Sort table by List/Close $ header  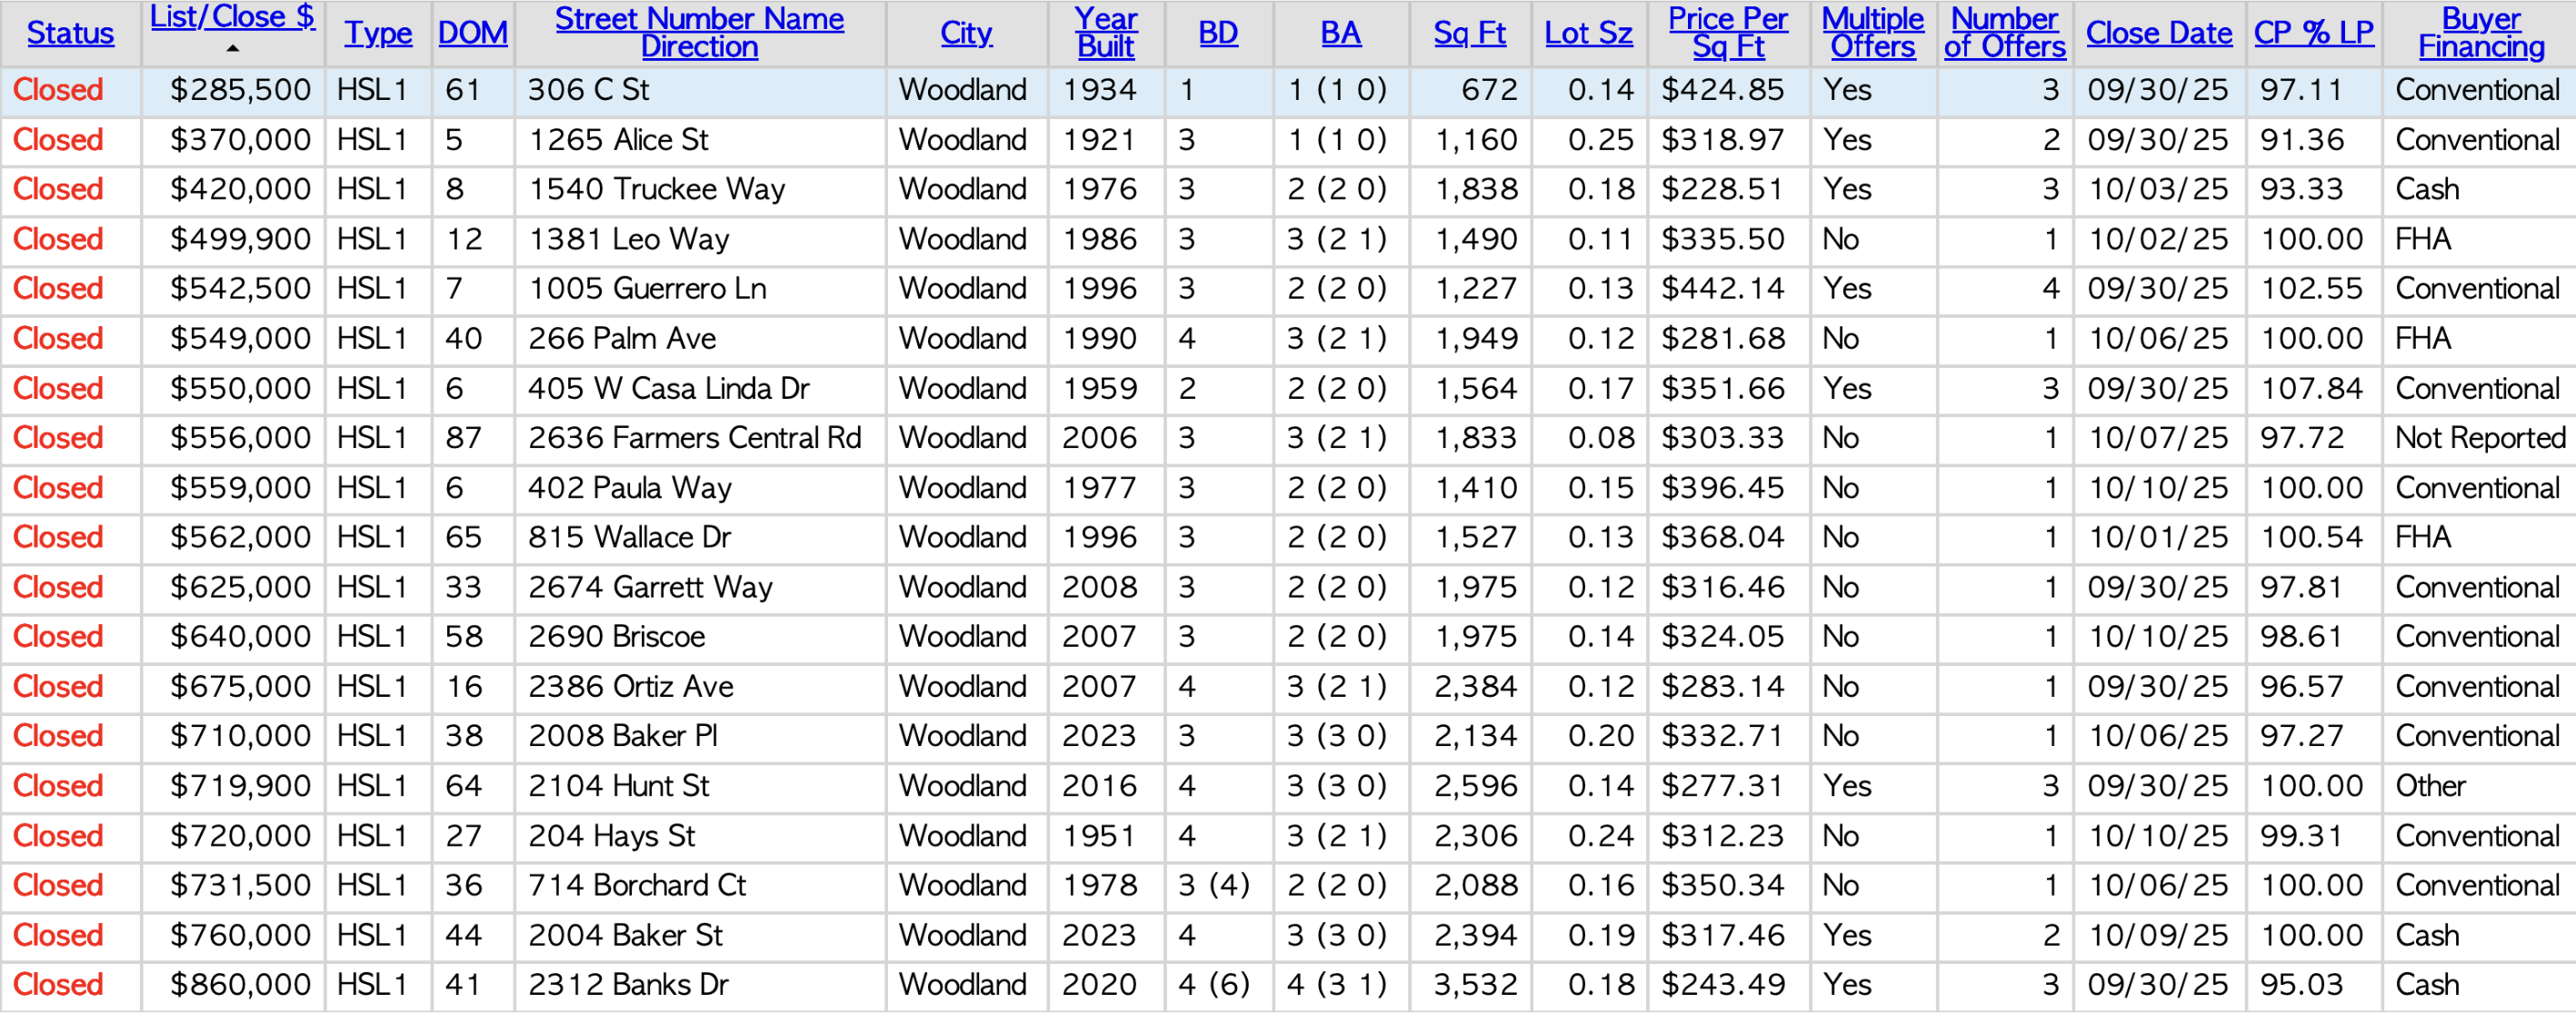pyautogui.click(x=232, y=17)
